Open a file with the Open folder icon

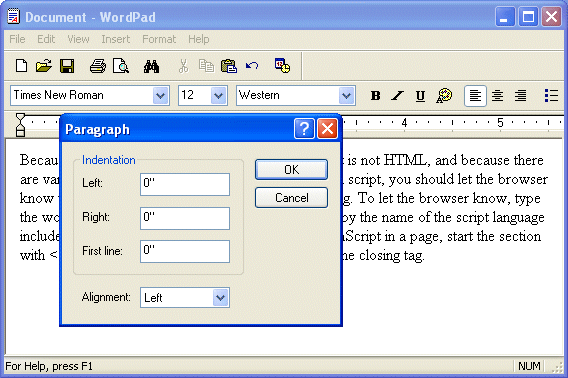point(43,66)
